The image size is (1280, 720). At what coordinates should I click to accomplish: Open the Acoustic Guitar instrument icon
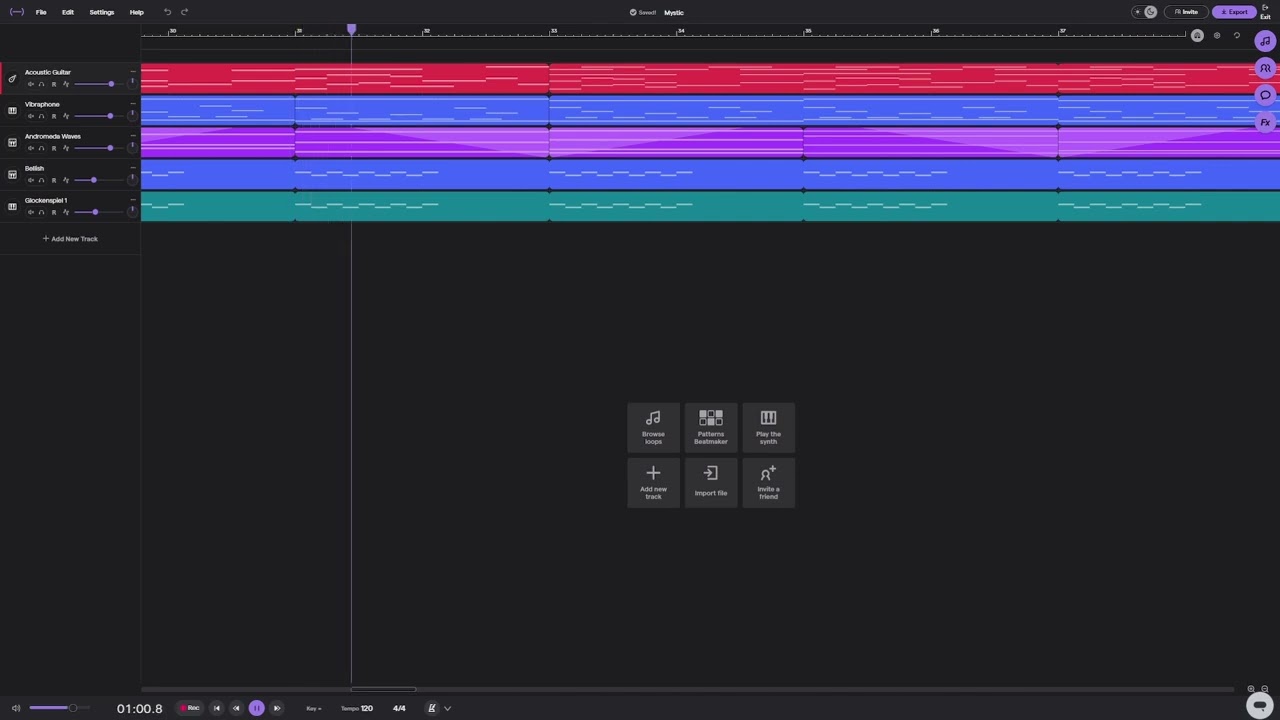click(12, 78)
